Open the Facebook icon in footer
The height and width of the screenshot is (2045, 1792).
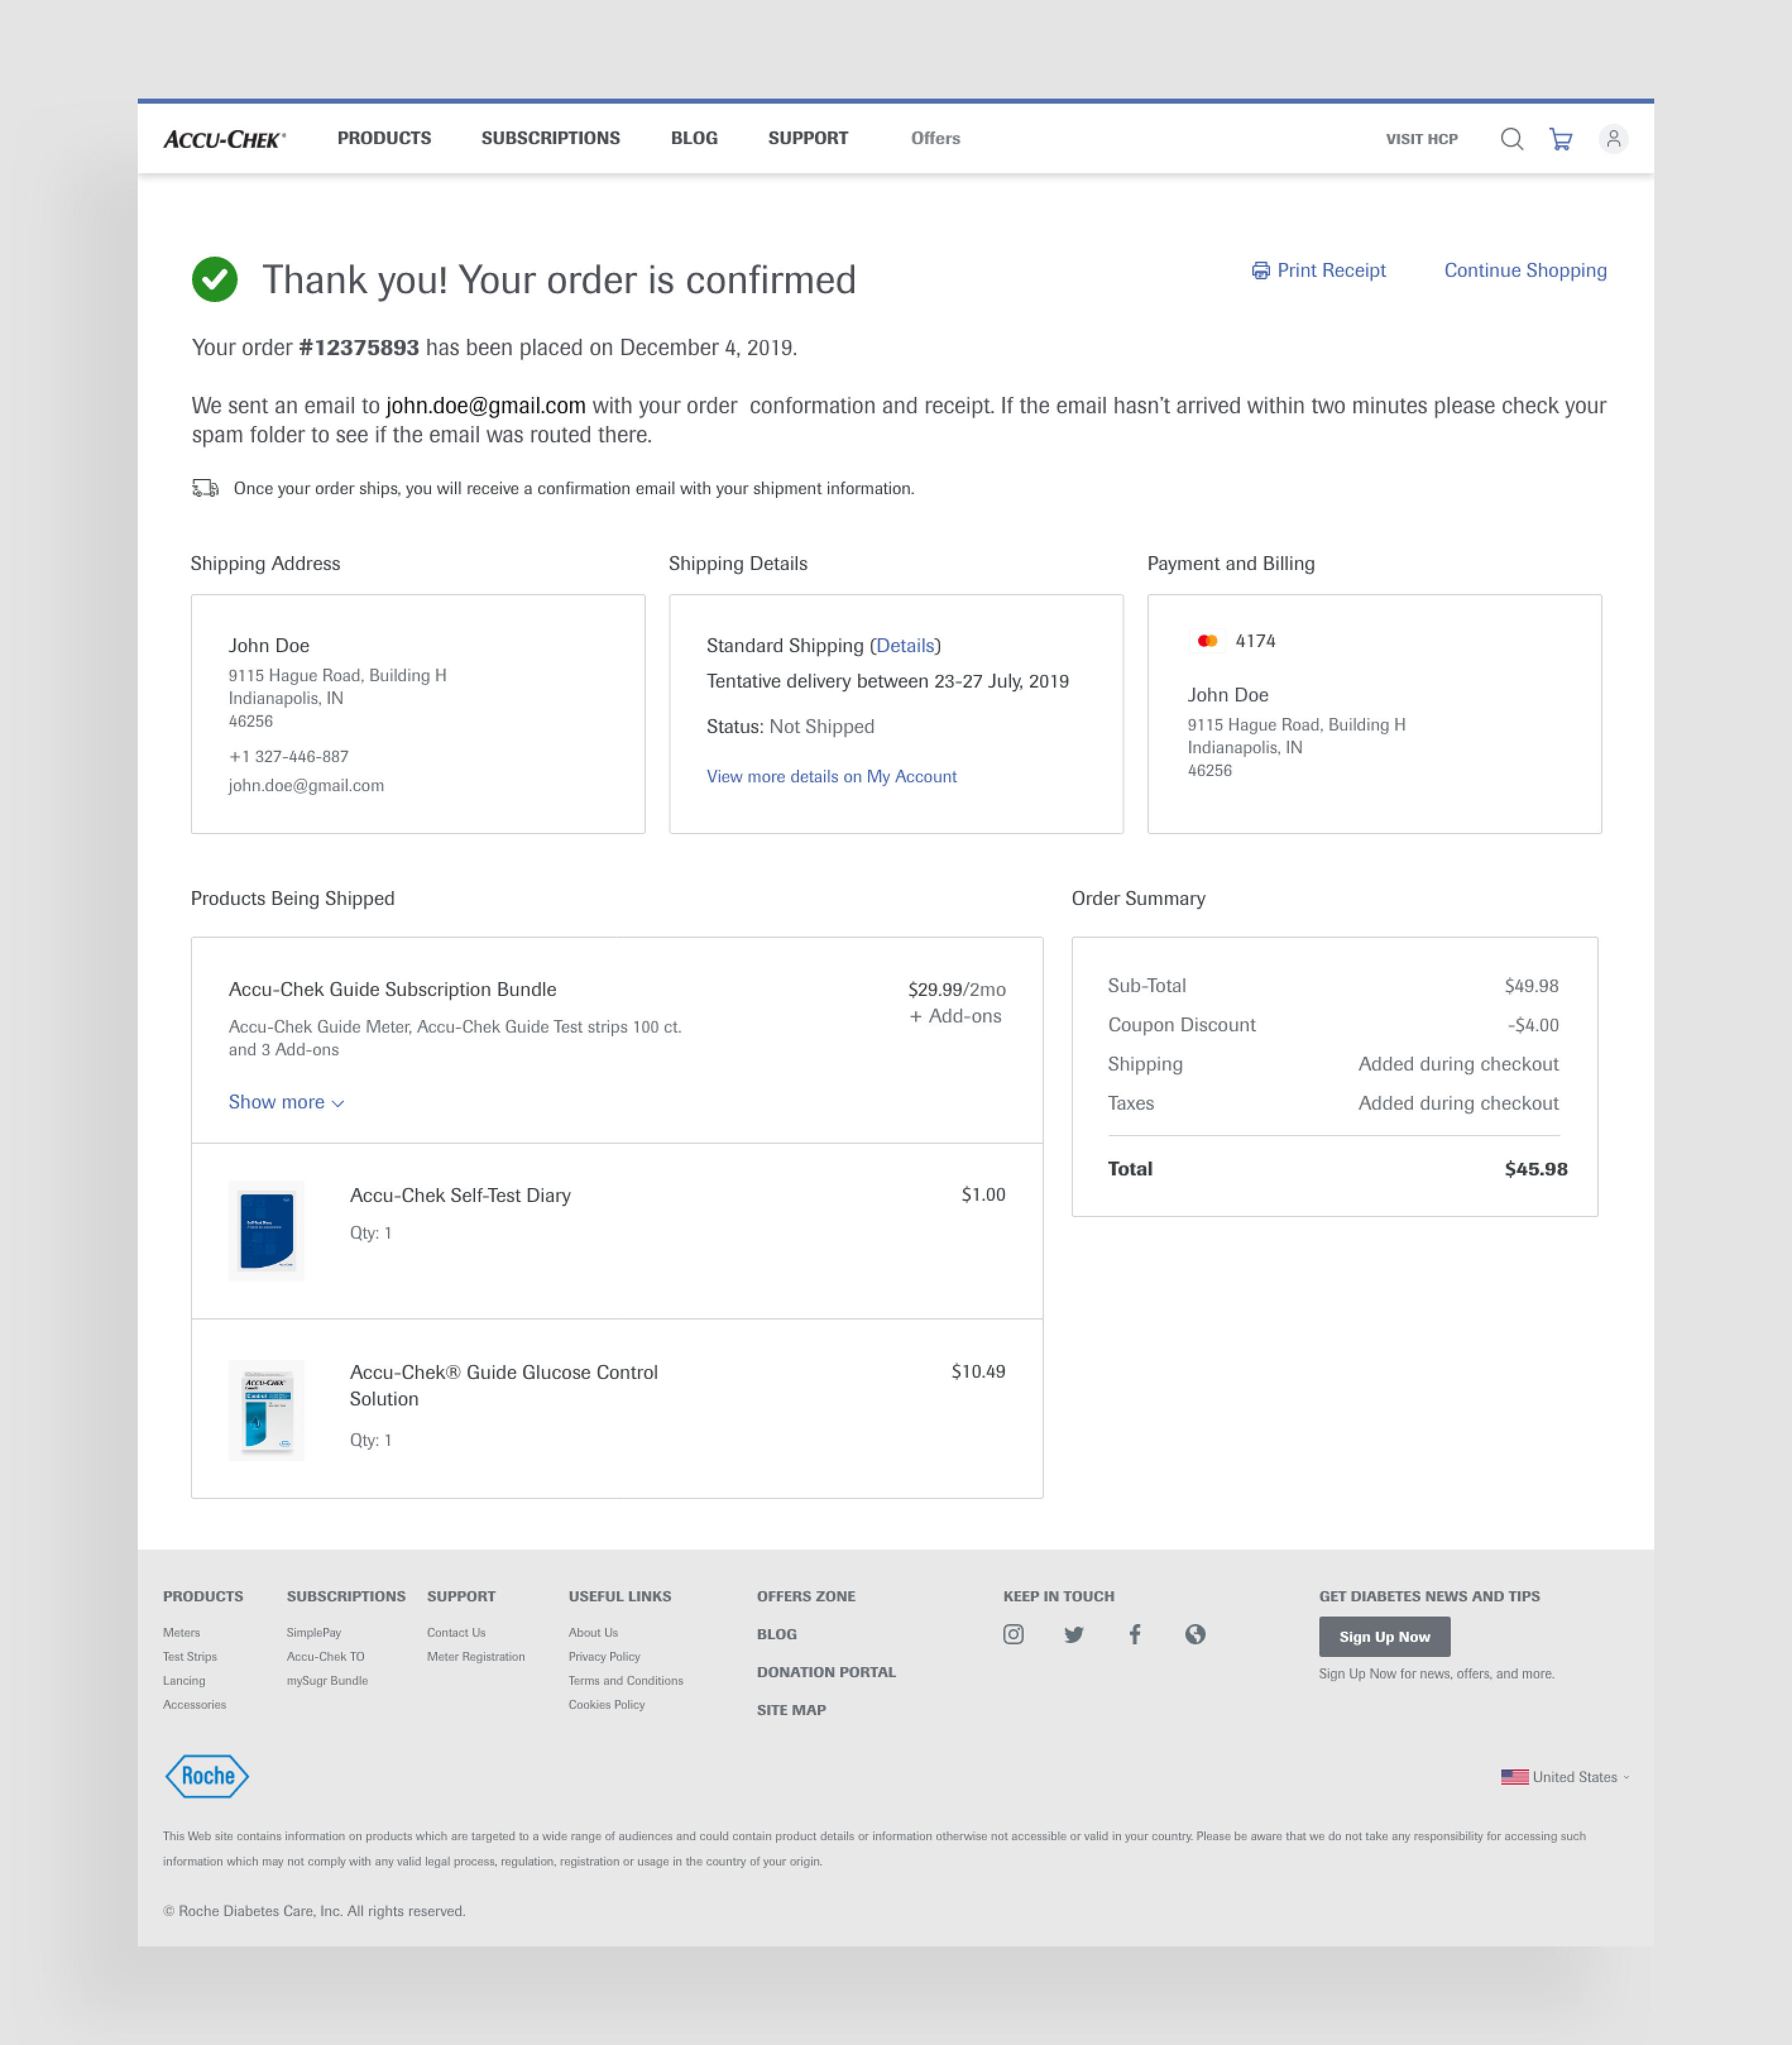[x=1134, y=1634]
